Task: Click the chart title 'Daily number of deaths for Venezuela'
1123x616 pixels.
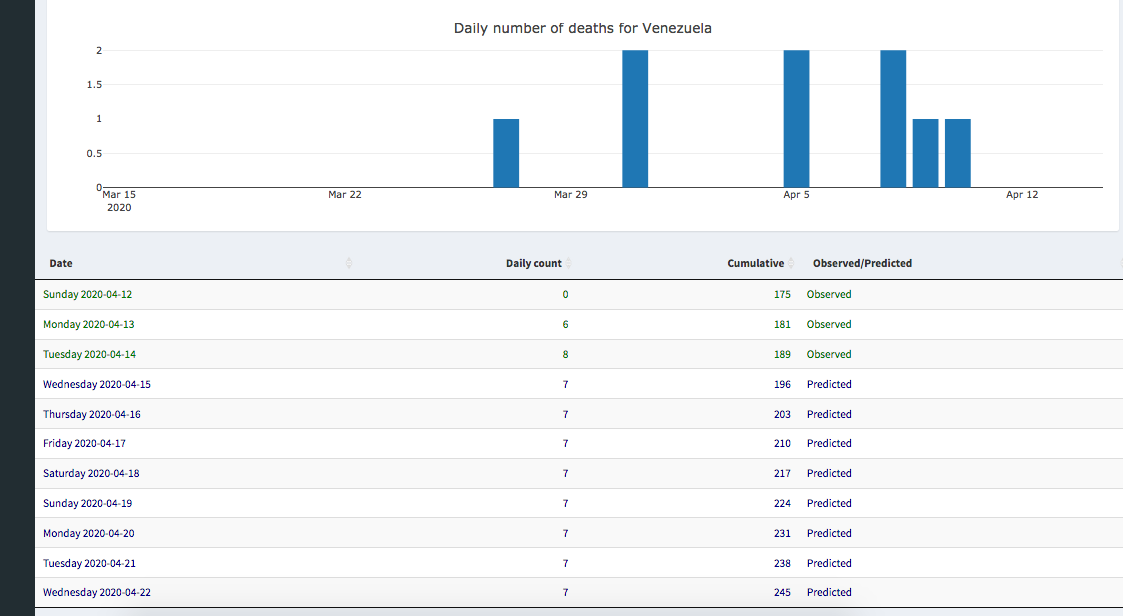Action: point(582,28)
